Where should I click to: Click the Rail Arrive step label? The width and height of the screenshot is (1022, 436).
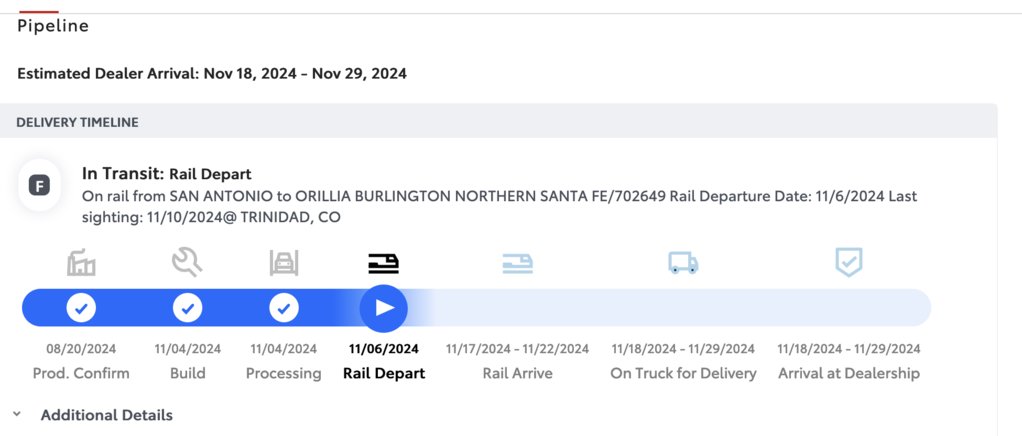coord(518,373)
